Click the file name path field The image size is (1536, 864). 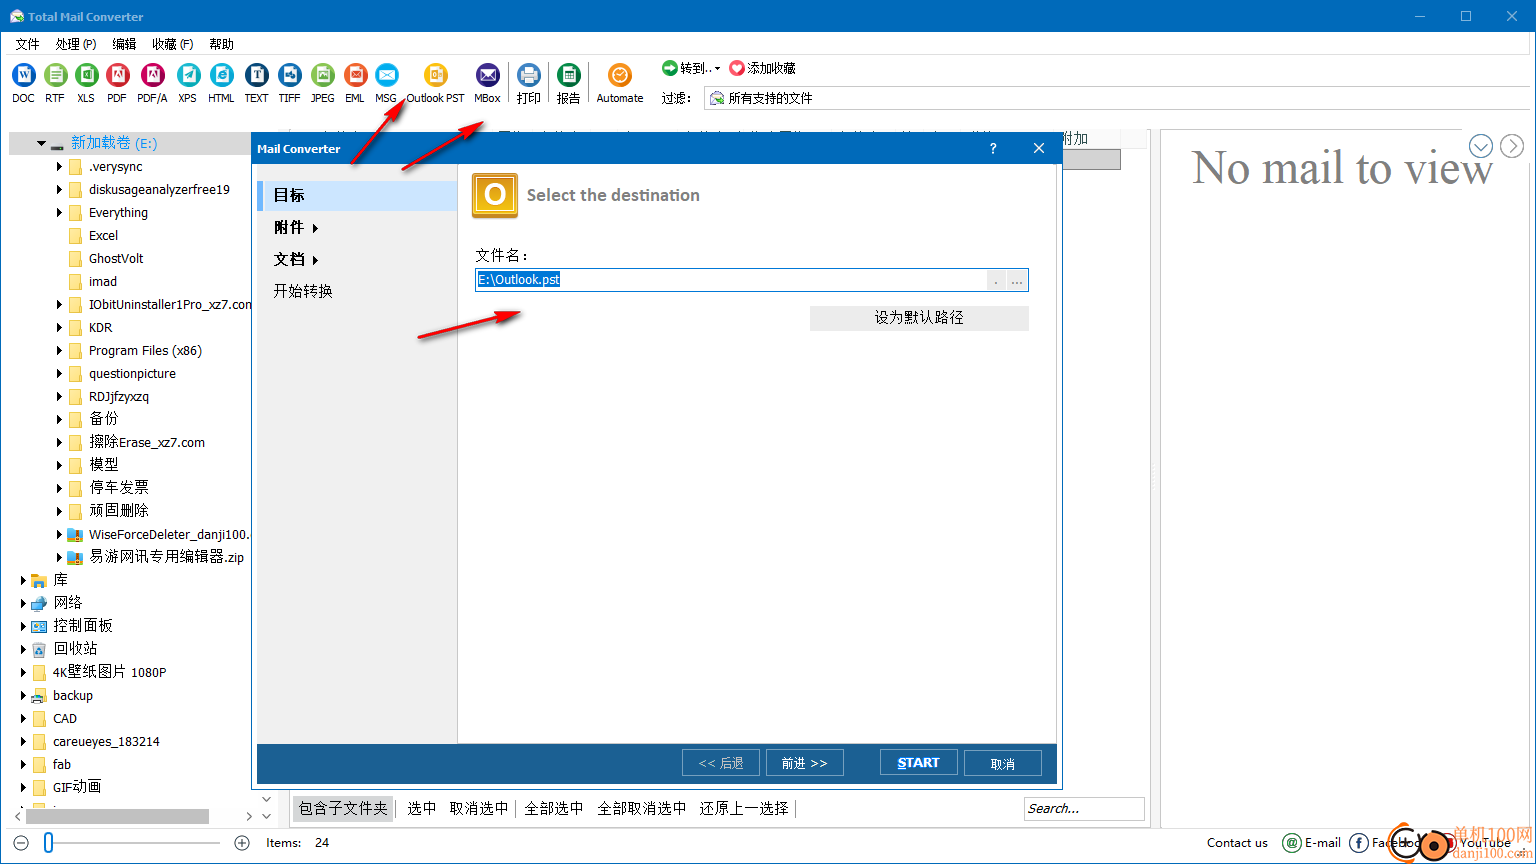[x=731, y=280]
